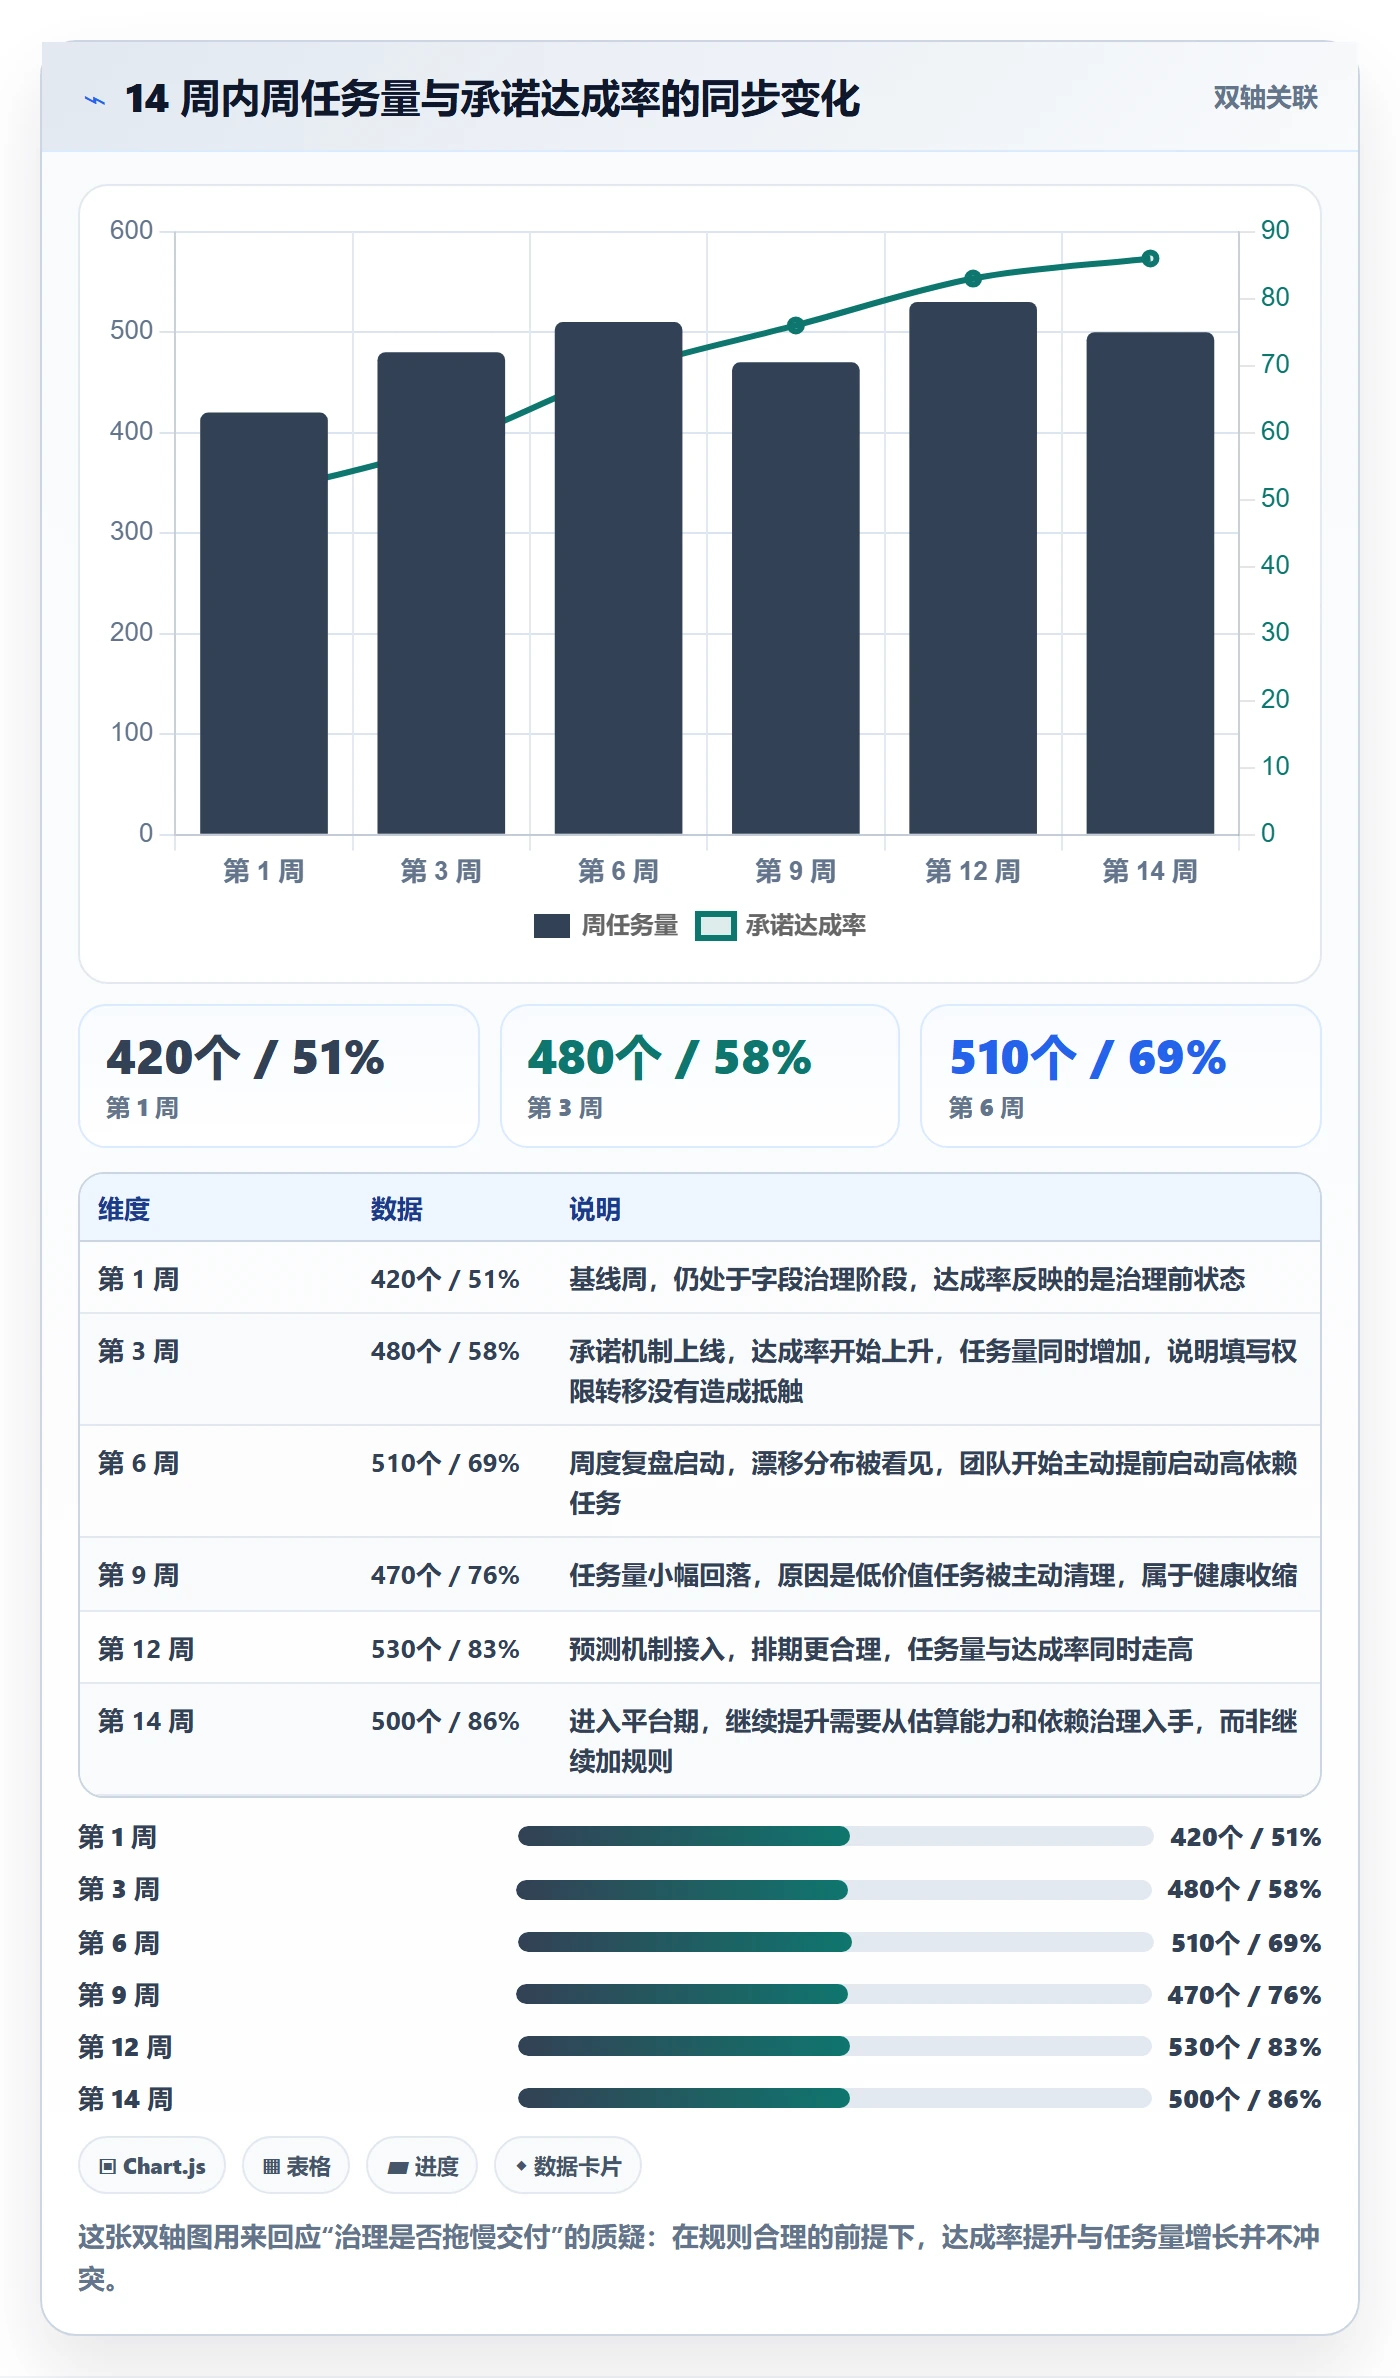
Task: Toggle the 周任务量 legend swatch
Action: [552, 926]
